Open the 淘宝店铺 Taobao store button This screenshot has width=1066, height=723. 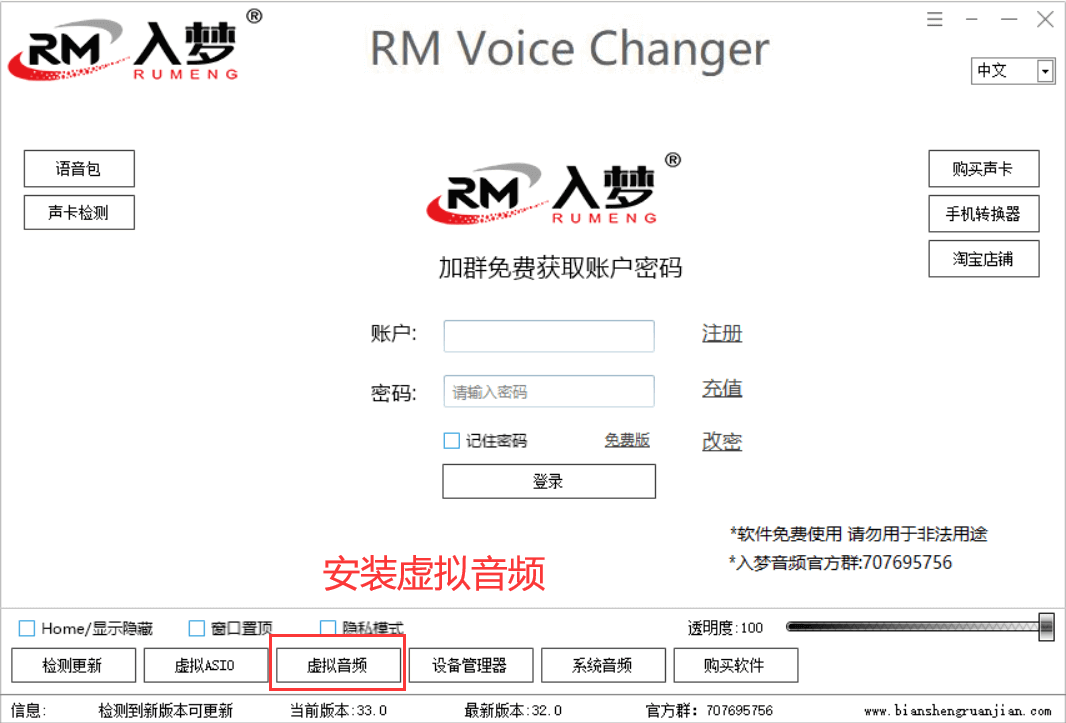click(984, 258)
